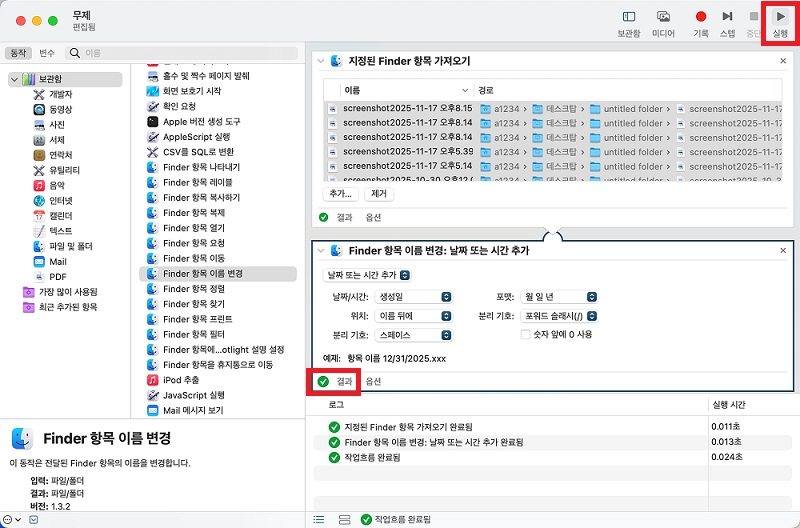This screenshot has width=800, height=528.
Task: Click the 작업흐름 완료됨 log row
Action: [553, 458]
